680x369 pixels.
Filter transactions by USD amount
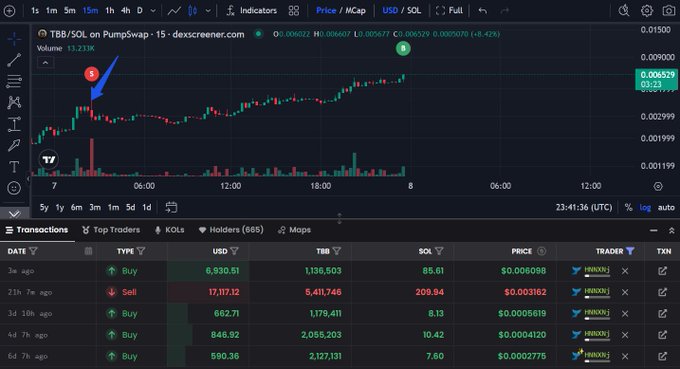click(x=235, y=251)
